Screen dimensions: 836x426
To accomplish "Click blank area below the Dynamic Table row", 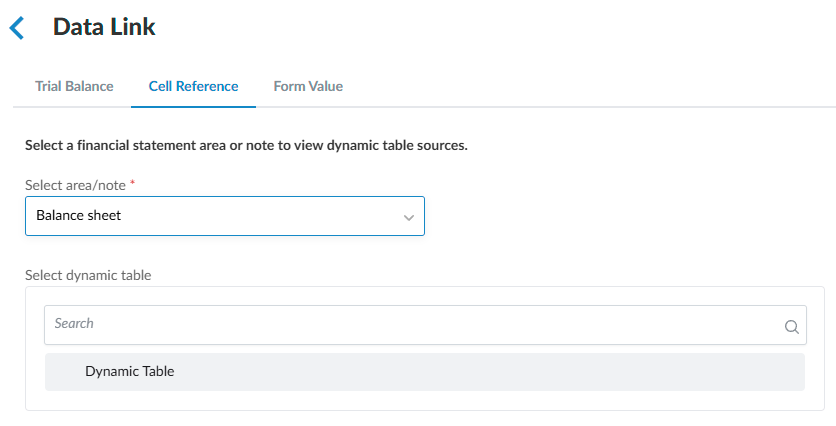I will point(424,400).
